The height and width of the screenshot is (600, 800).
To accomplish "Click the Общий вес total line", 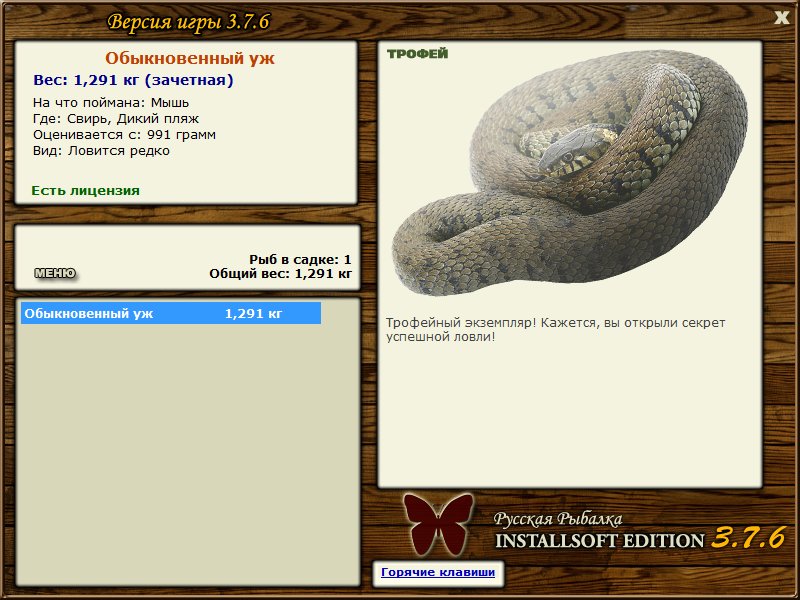I will (281, 273).
